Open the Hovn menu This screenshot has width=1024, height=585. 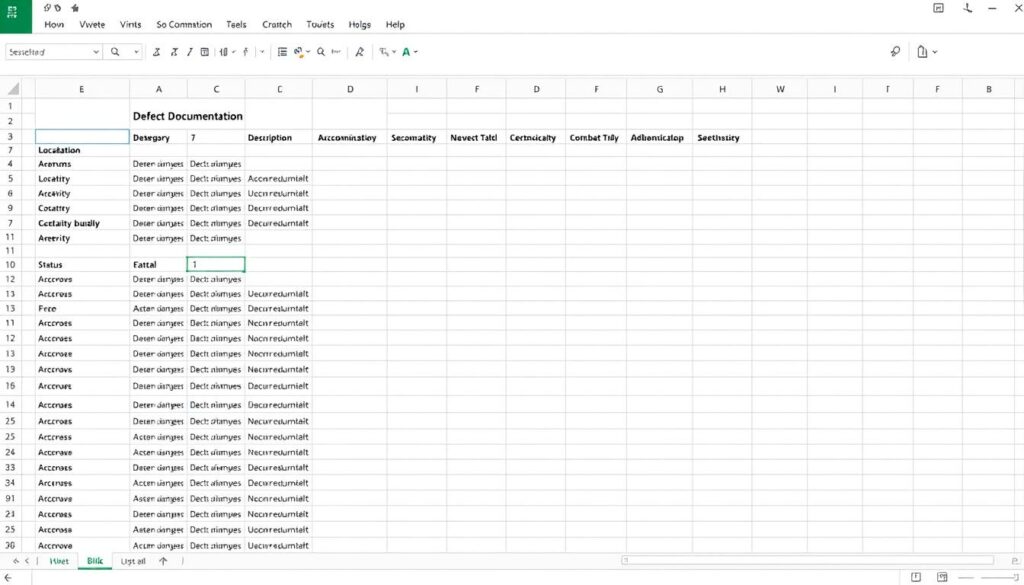tap(54, 24)
